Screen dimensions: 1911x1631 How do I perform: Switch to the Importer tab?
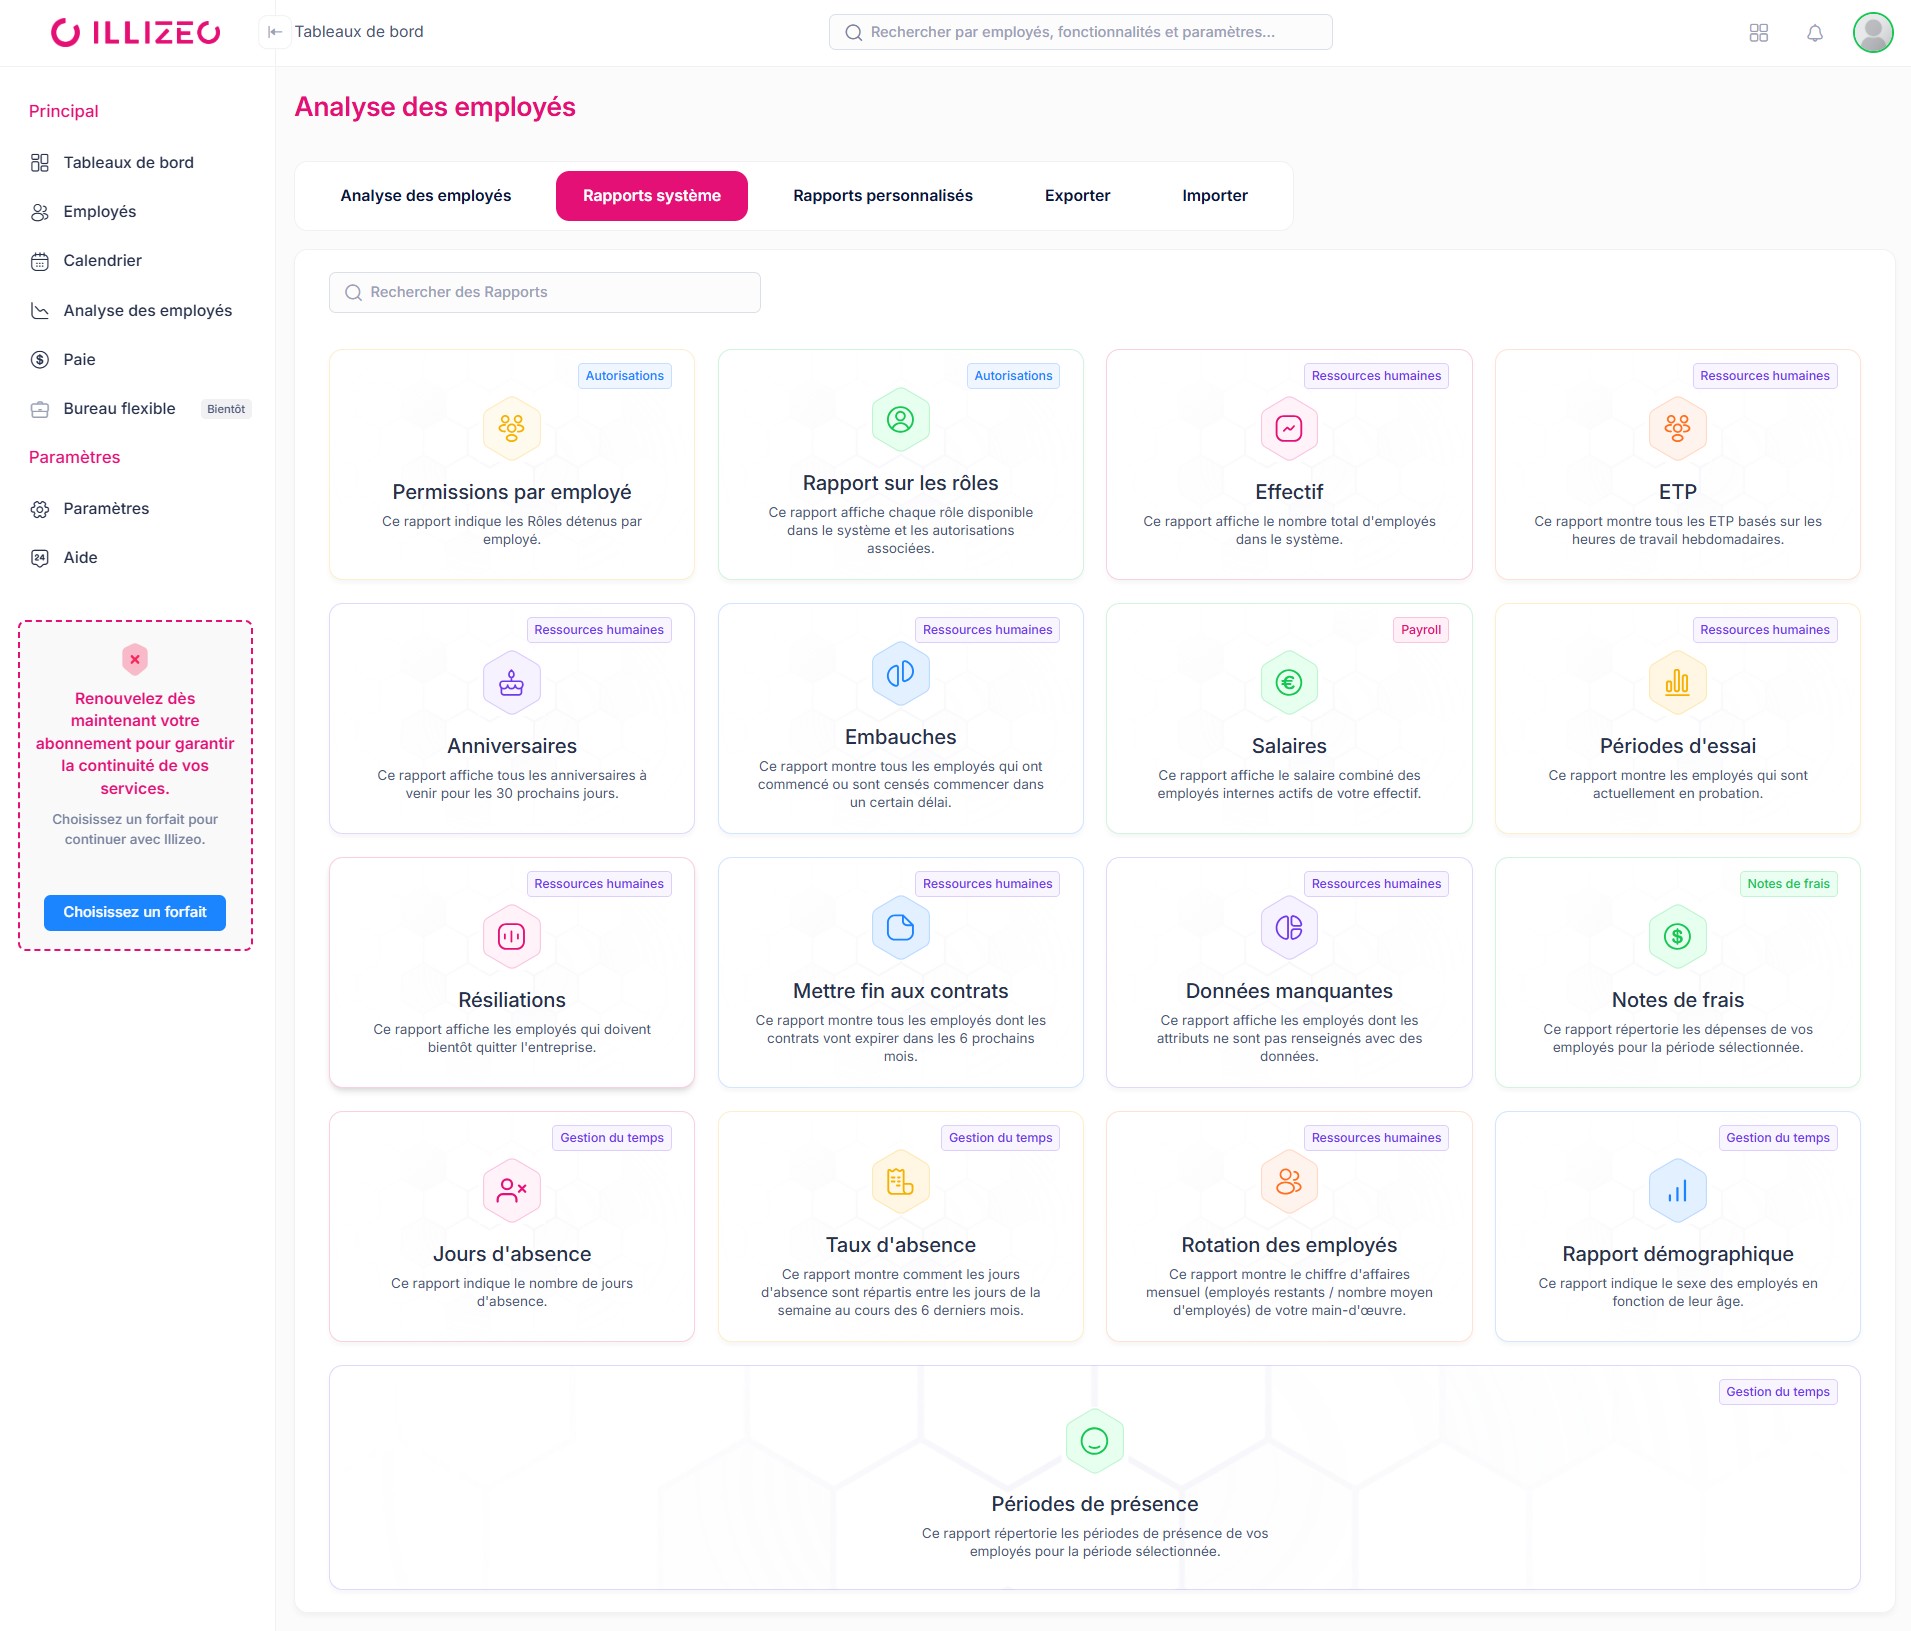click(x=1214, y=195)
